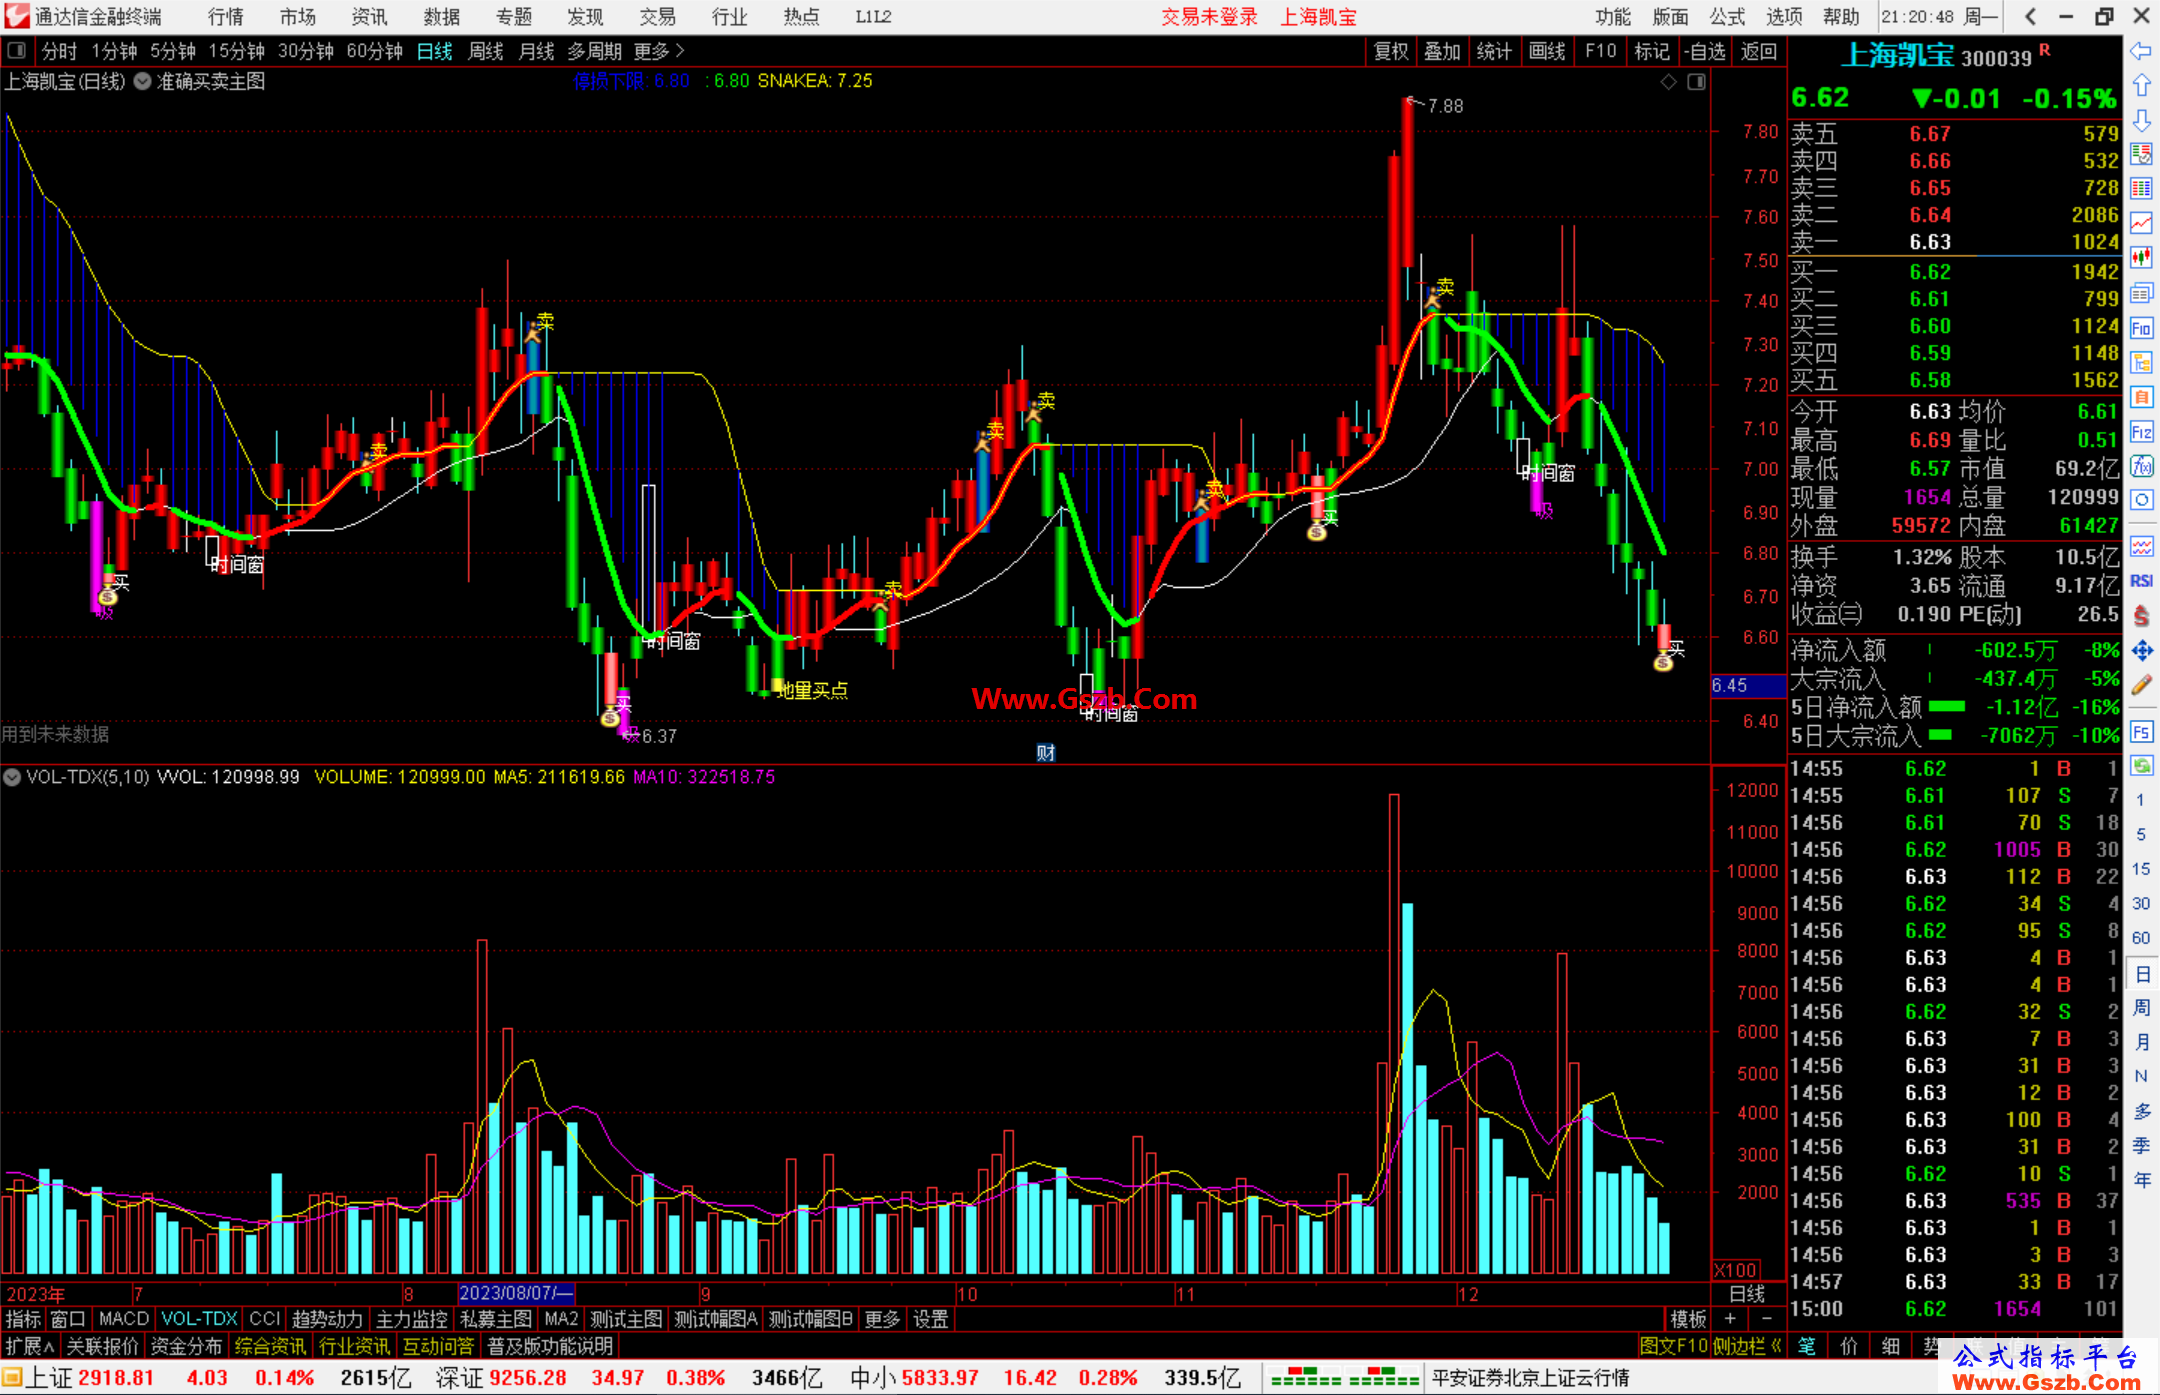Collapse the 侧边栏 side panel
The width and height of the screenshot is (2160, 1395).
[1748, 1346]
